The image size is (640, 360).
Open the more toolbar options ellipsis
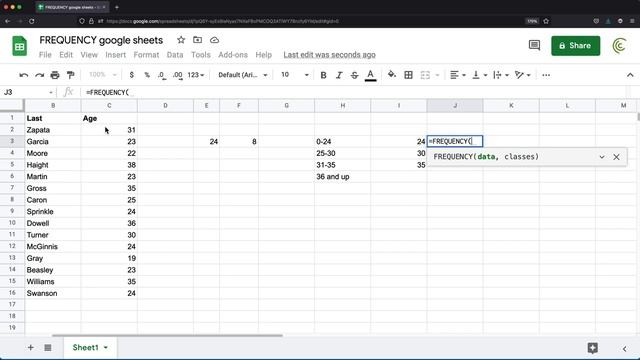point(546,75)
